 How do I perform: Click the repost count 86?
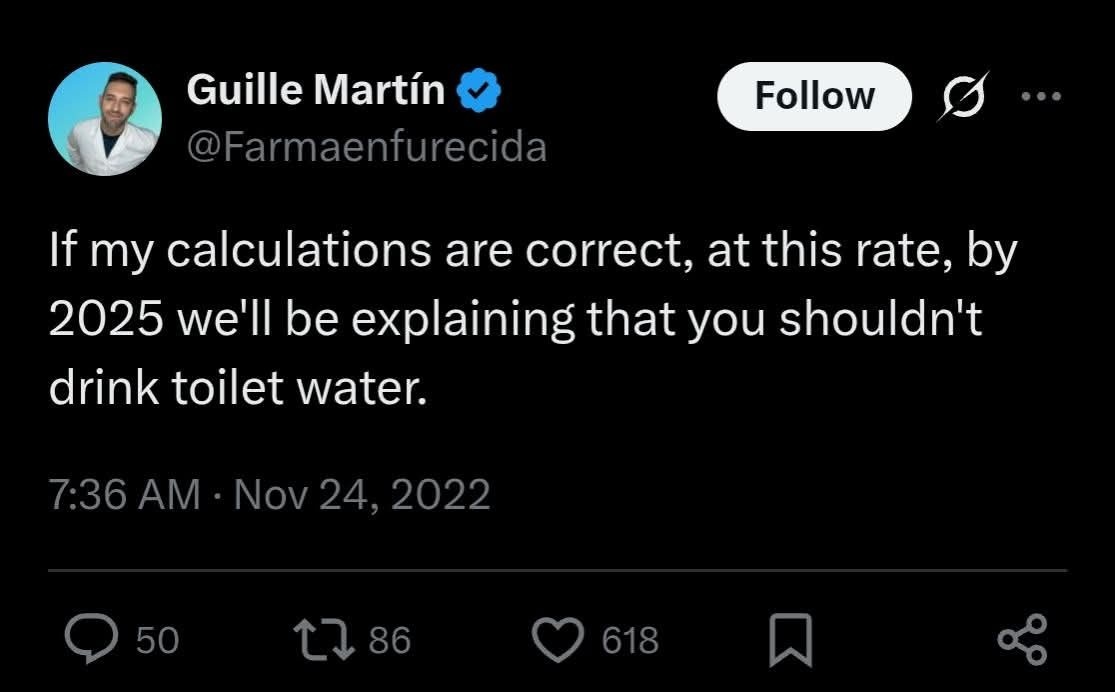tap(389, 640)
